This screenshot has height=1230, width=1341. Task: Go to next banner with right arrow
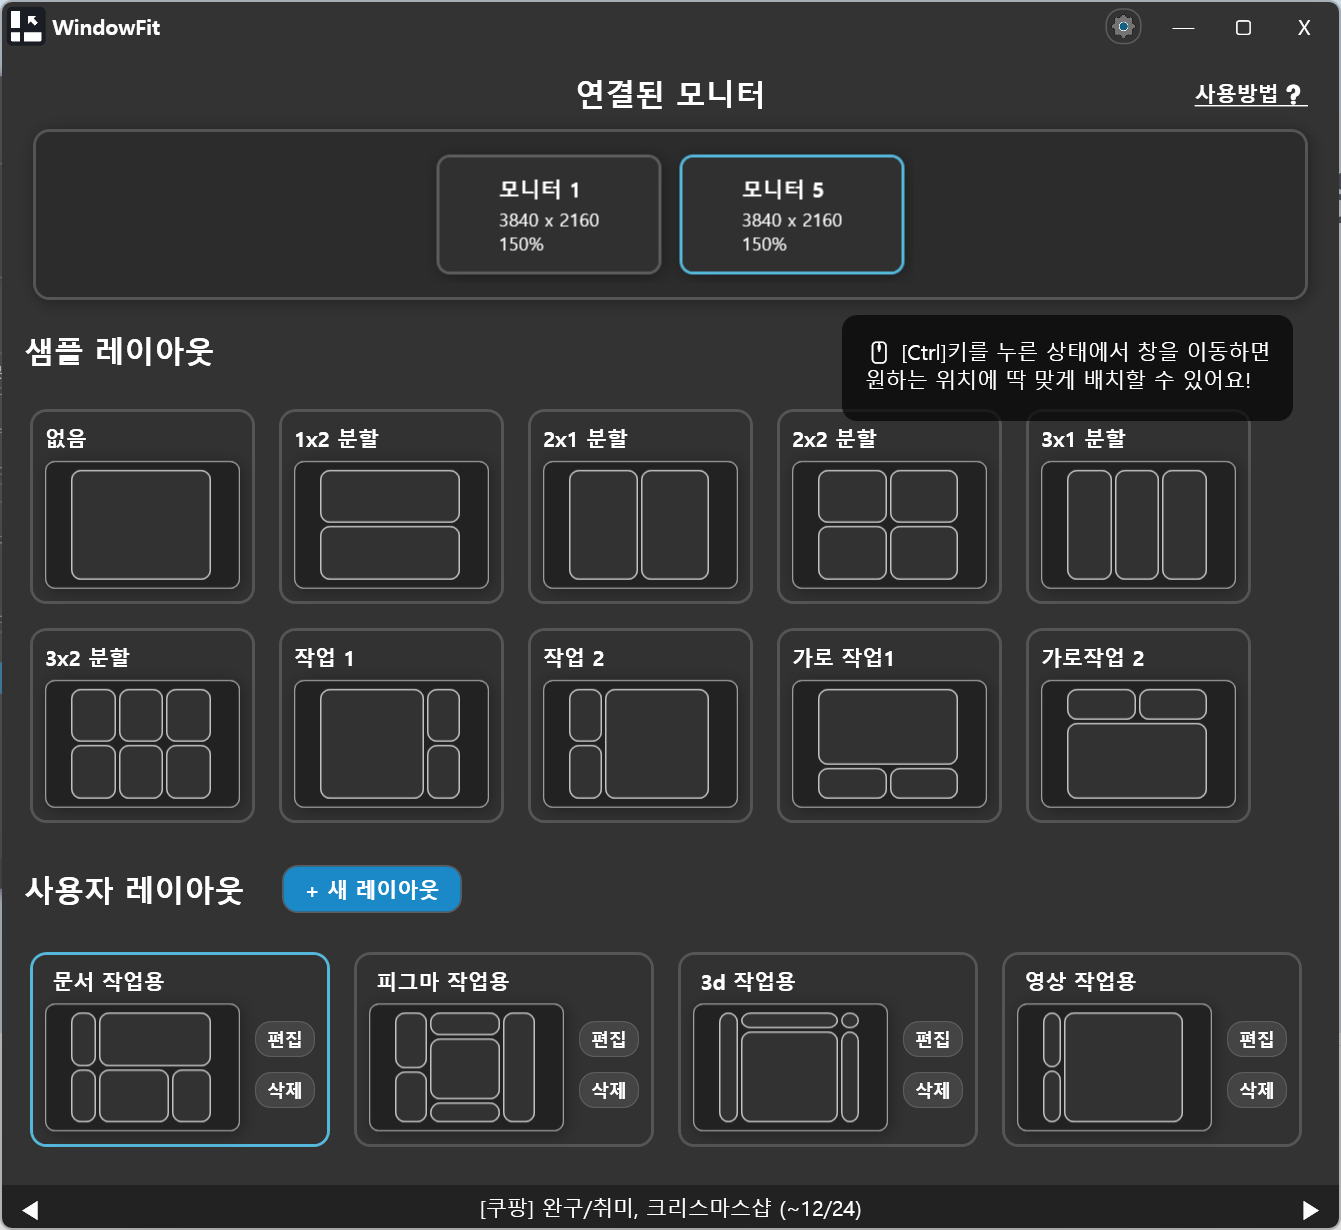click(1310, 1209)
